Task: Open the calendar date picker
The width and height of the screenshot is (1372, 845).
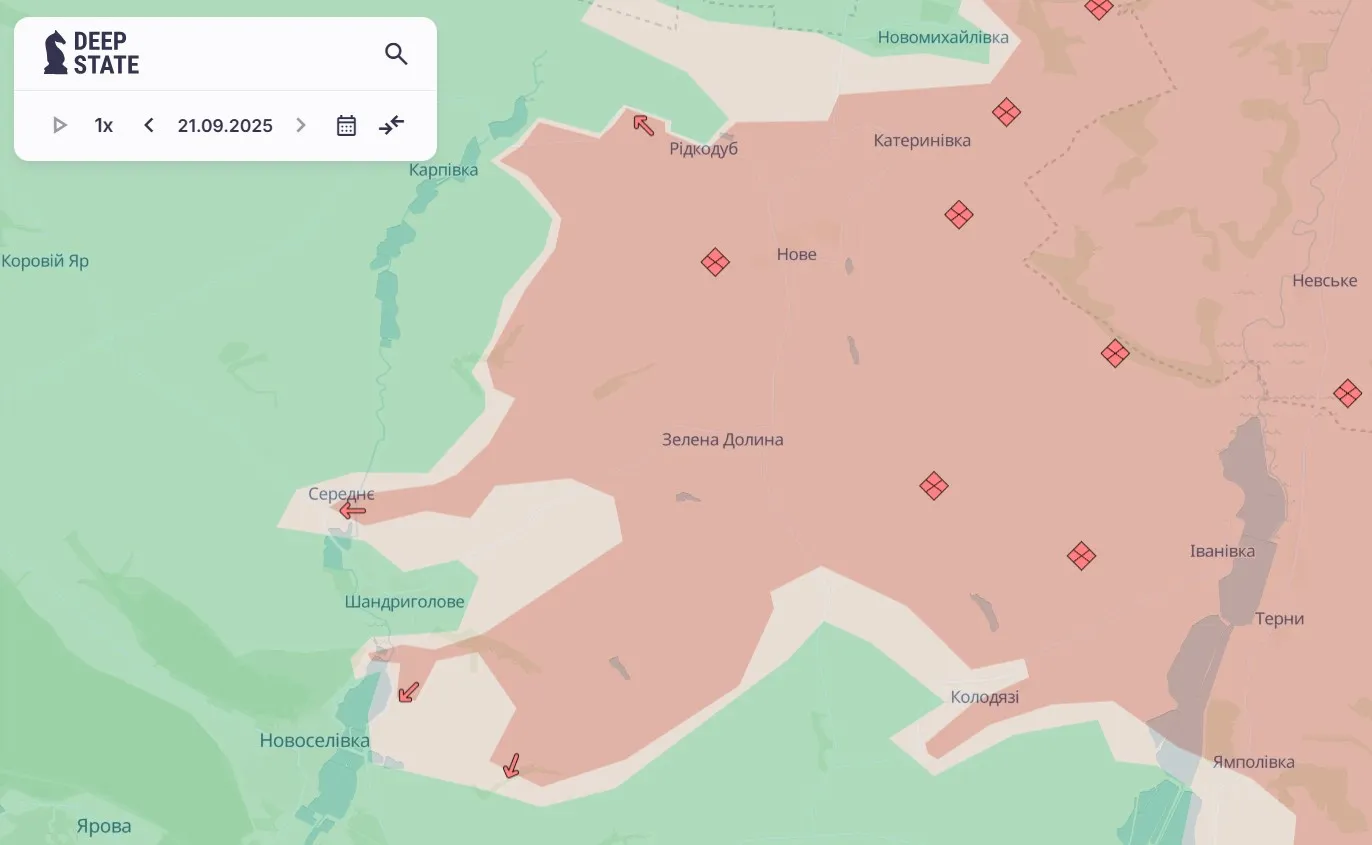Action: 346,125
